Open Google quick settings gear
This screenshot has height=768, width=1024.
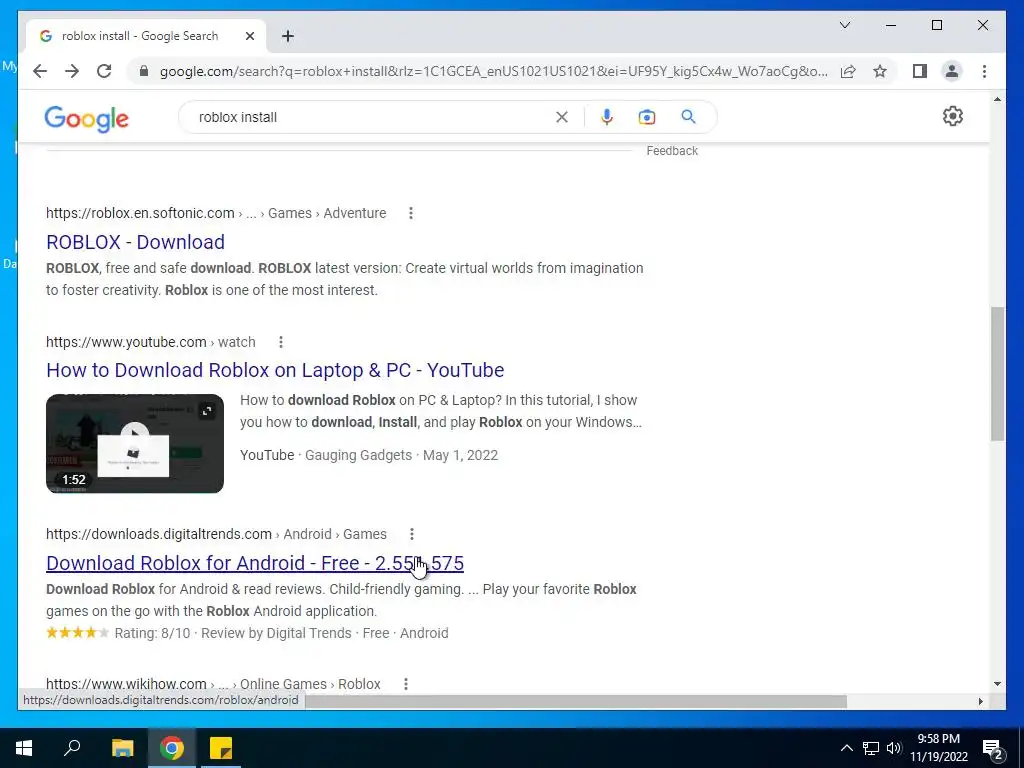(952, 116)
